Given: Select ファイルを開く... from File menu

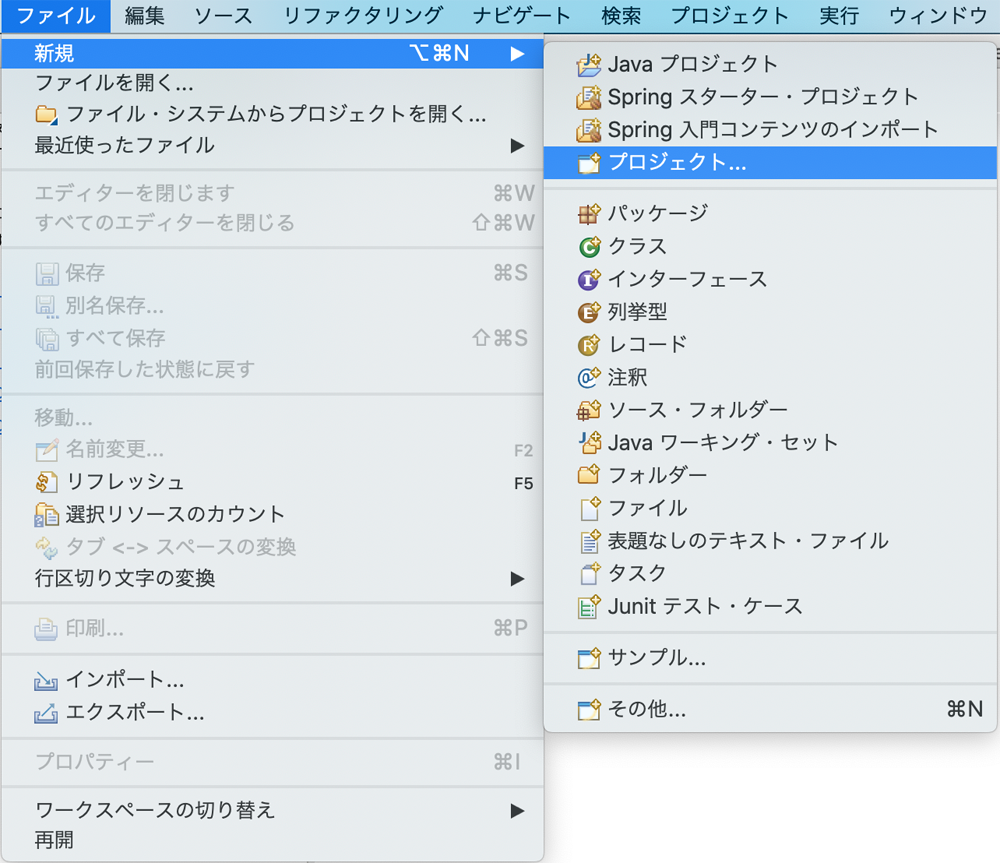Looking at the screenshot, I should [272, 83].
